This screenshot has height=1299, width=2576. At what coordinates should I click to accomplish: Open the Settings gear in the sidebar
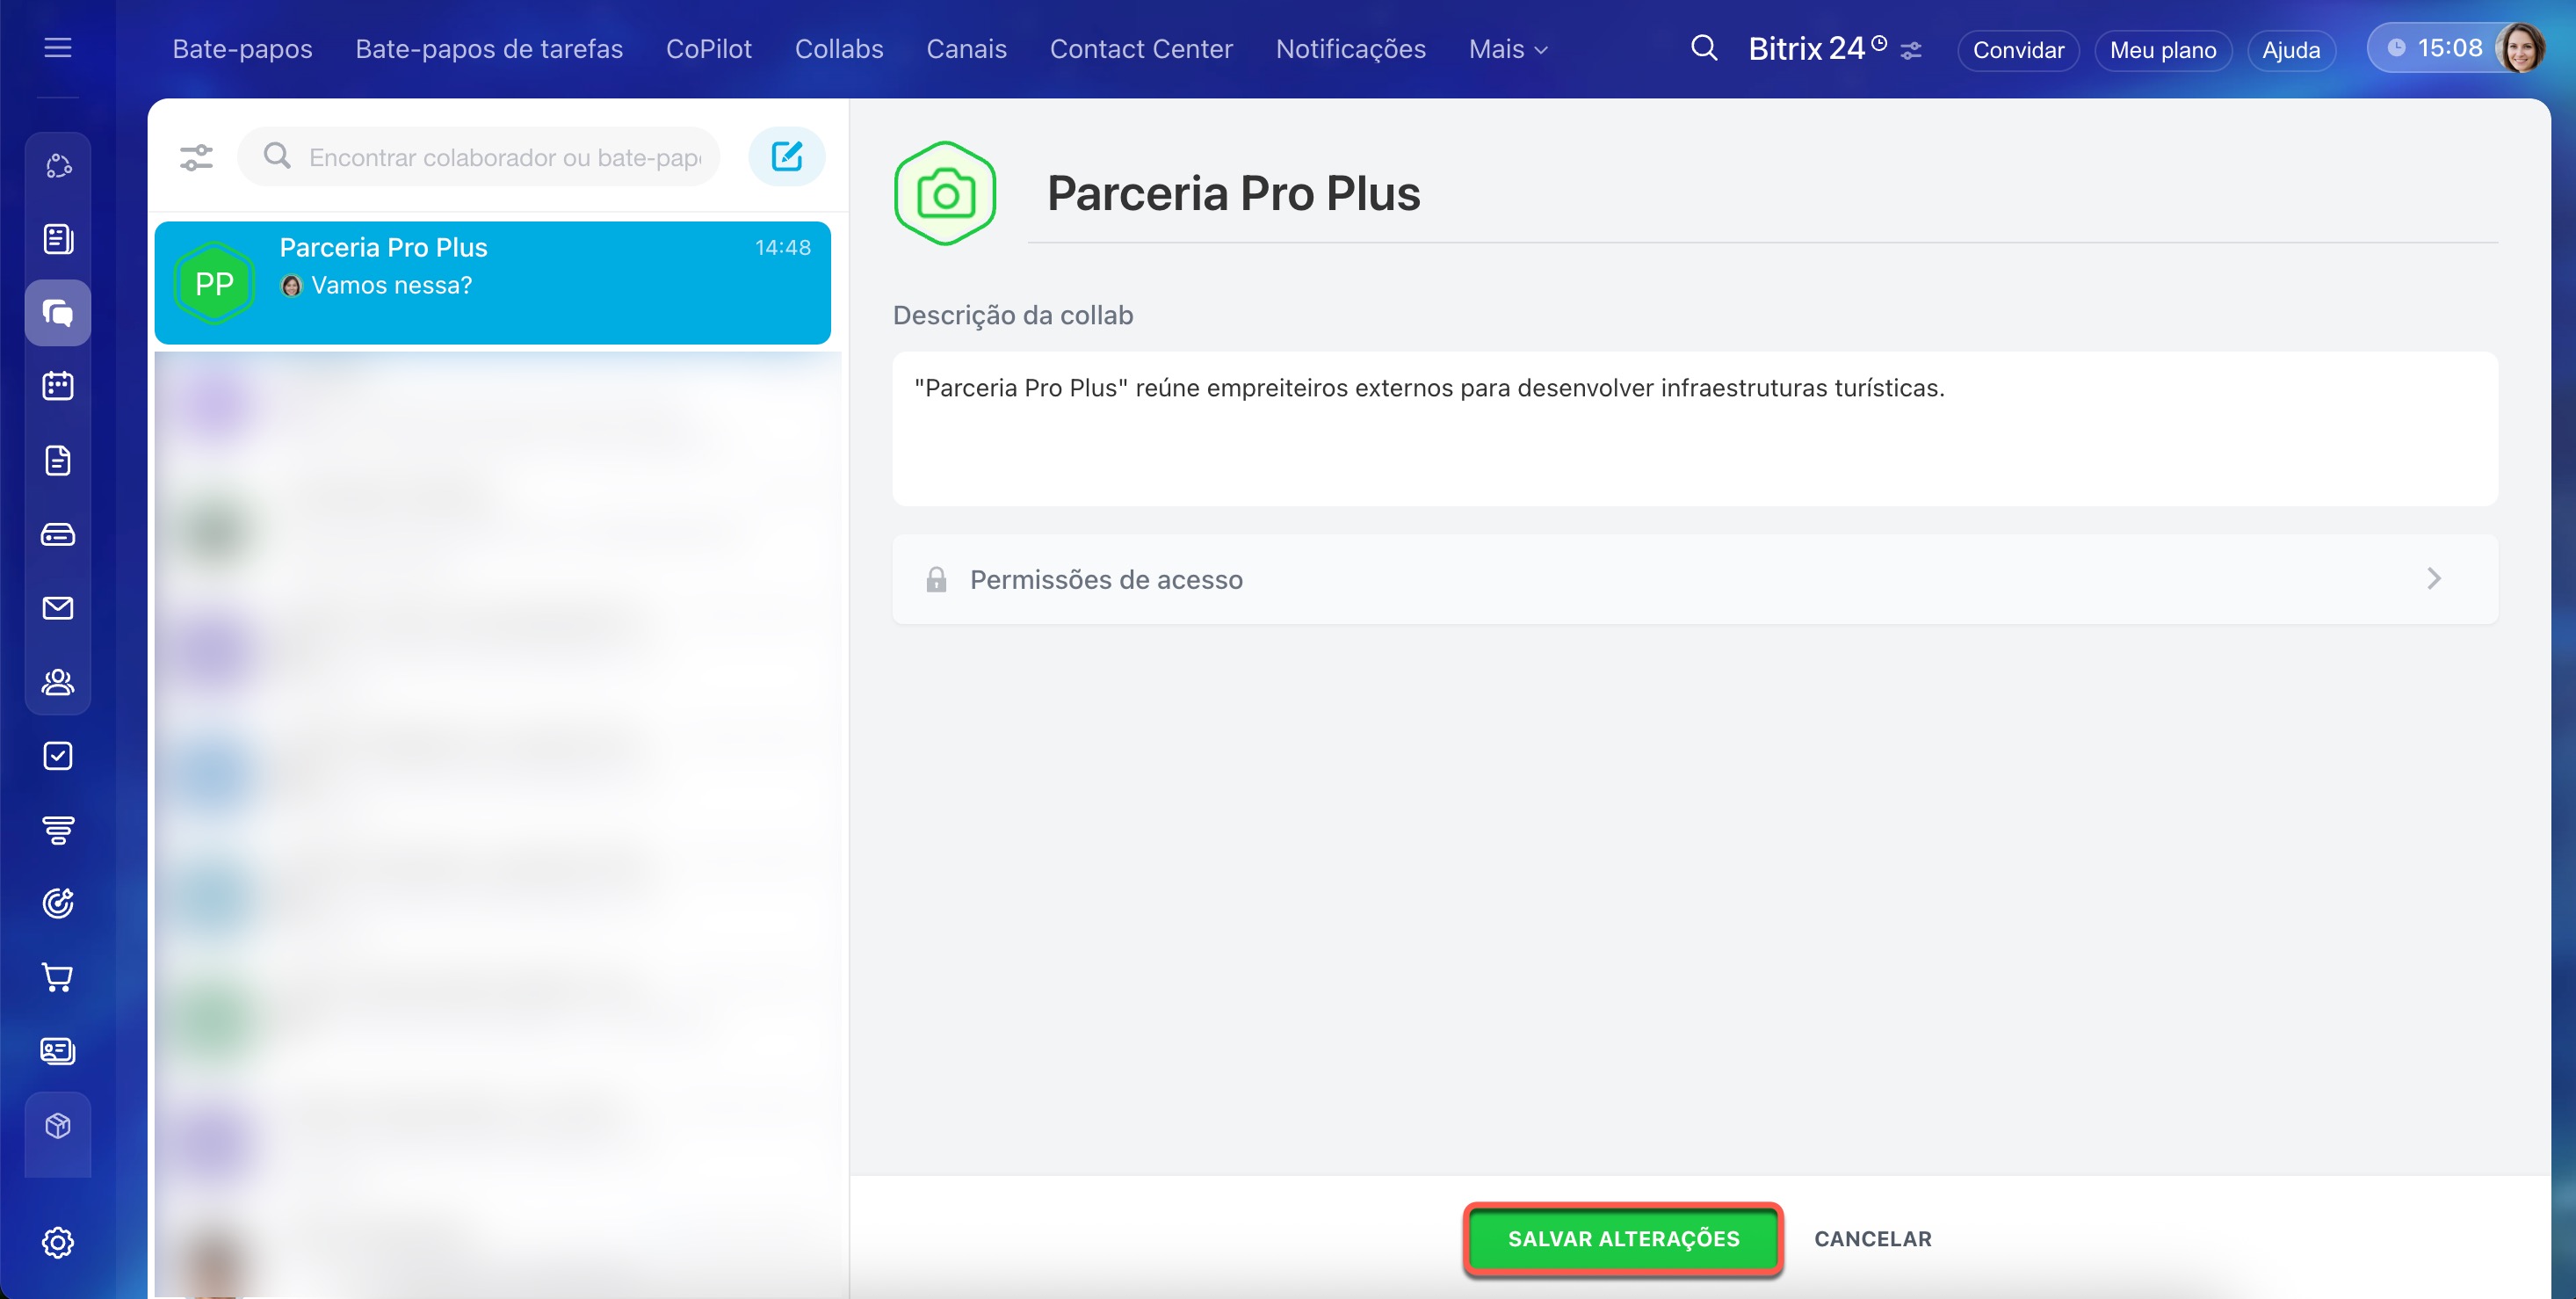click(58, 1242)
